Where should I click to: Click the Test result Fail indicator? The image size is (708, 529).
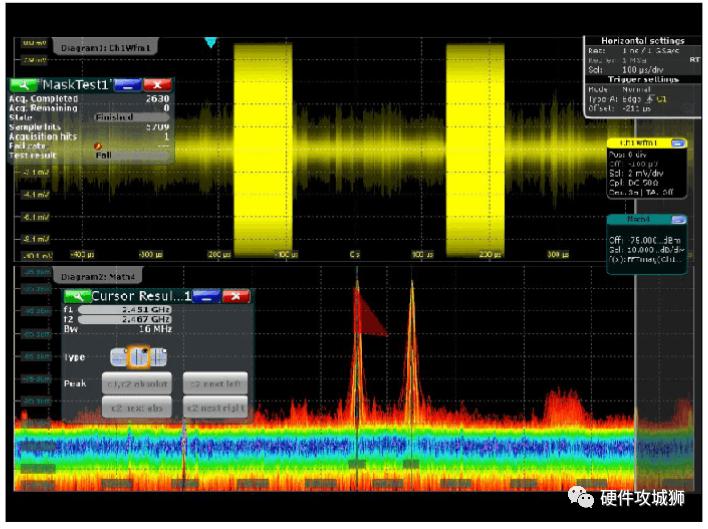tap(132, 155)
